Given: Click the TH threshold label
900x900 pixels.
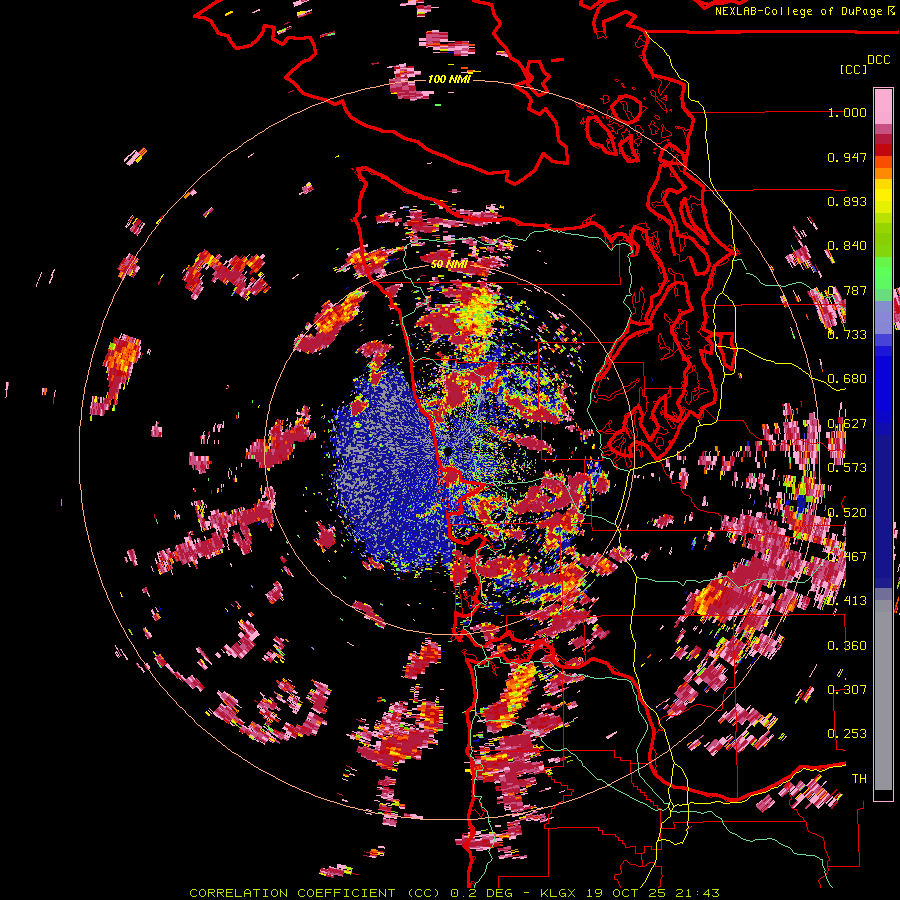Looking at the screenshot, I should click(x=859, y=779).
